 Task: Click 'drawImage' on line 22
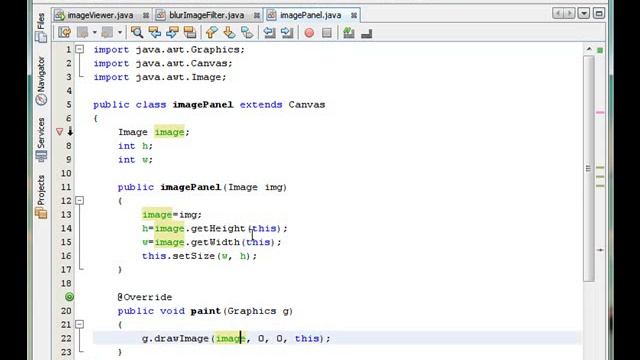[x=182, y=338]
